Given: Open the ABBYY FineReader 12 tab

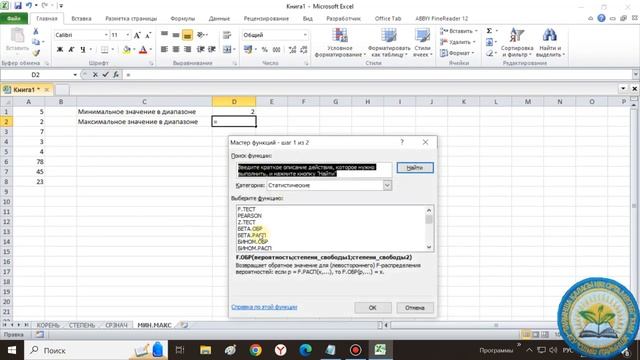Looking at the screenshot, I should pyautogui.click(x=442, y=19).
